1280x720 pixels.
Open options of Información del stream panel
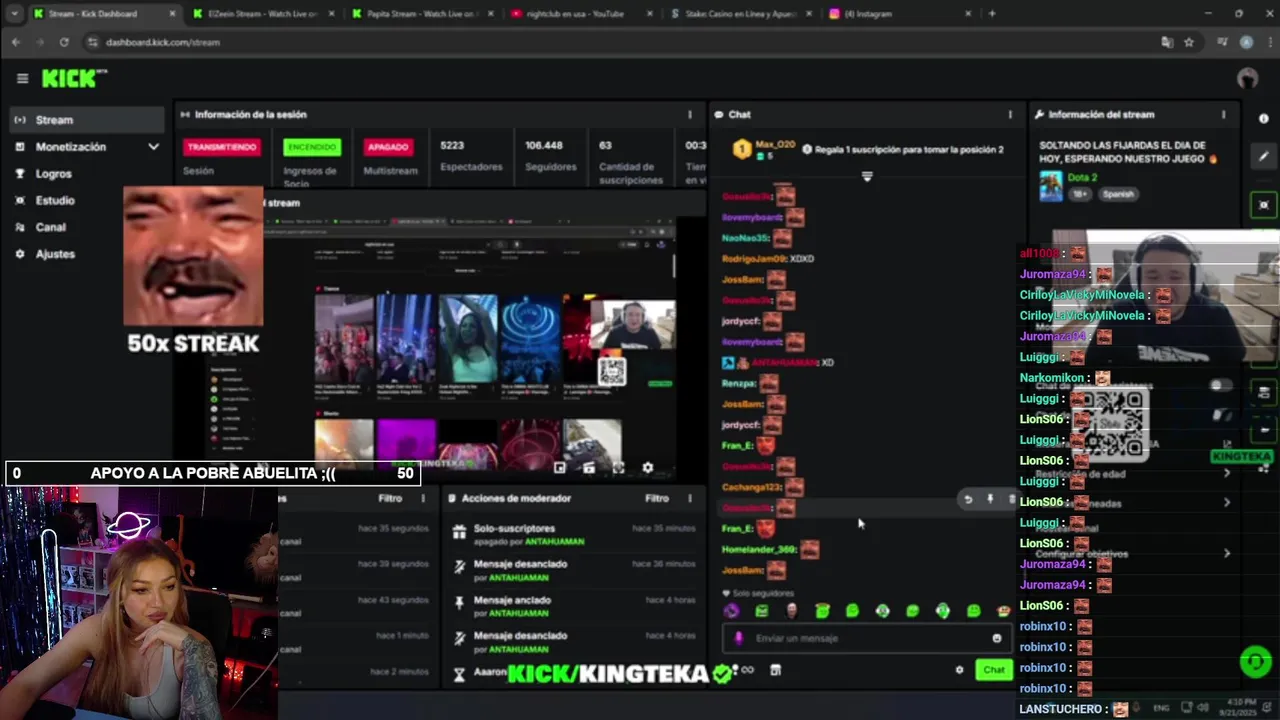coord(1223,114)
